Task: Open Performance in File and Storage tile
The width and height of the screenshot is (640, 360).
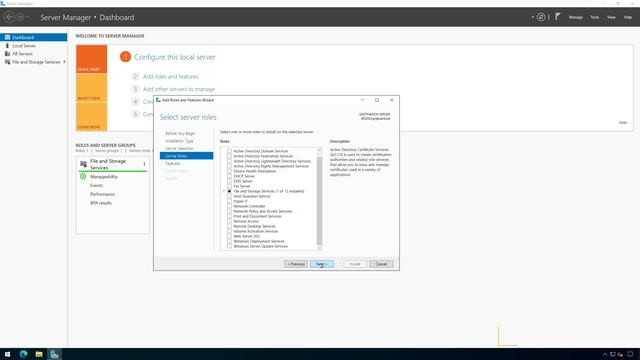Action: (x=102, y=194)
